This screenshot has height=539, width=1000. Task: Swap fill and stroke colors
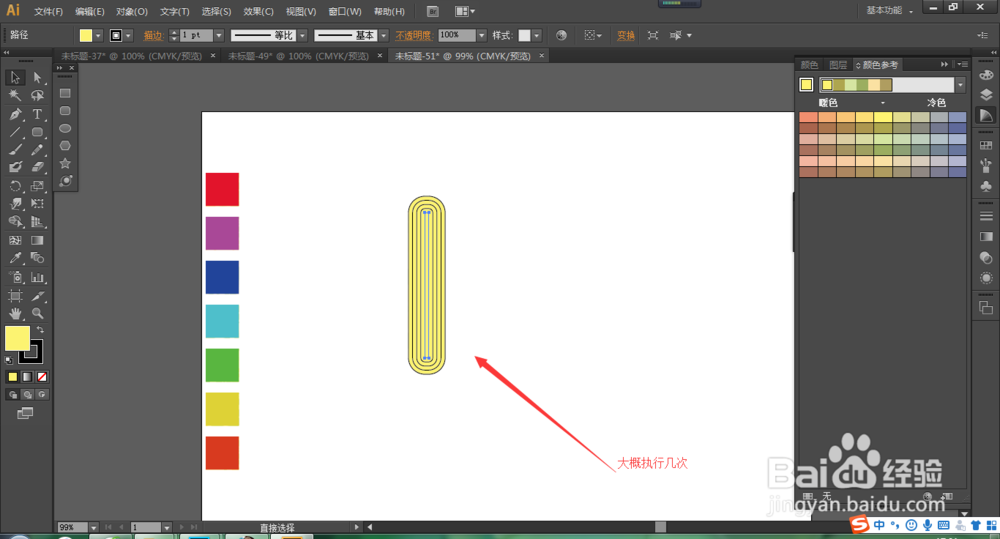tap(40, 330)
